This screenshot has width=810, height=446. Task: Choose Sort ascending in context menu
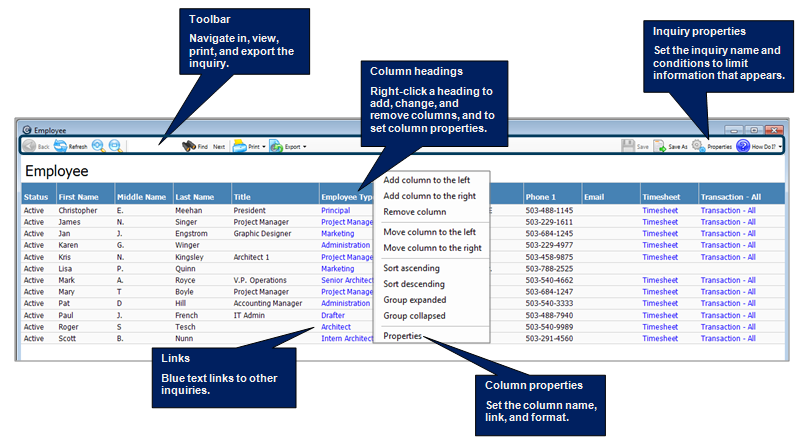(x=411, y=268)
